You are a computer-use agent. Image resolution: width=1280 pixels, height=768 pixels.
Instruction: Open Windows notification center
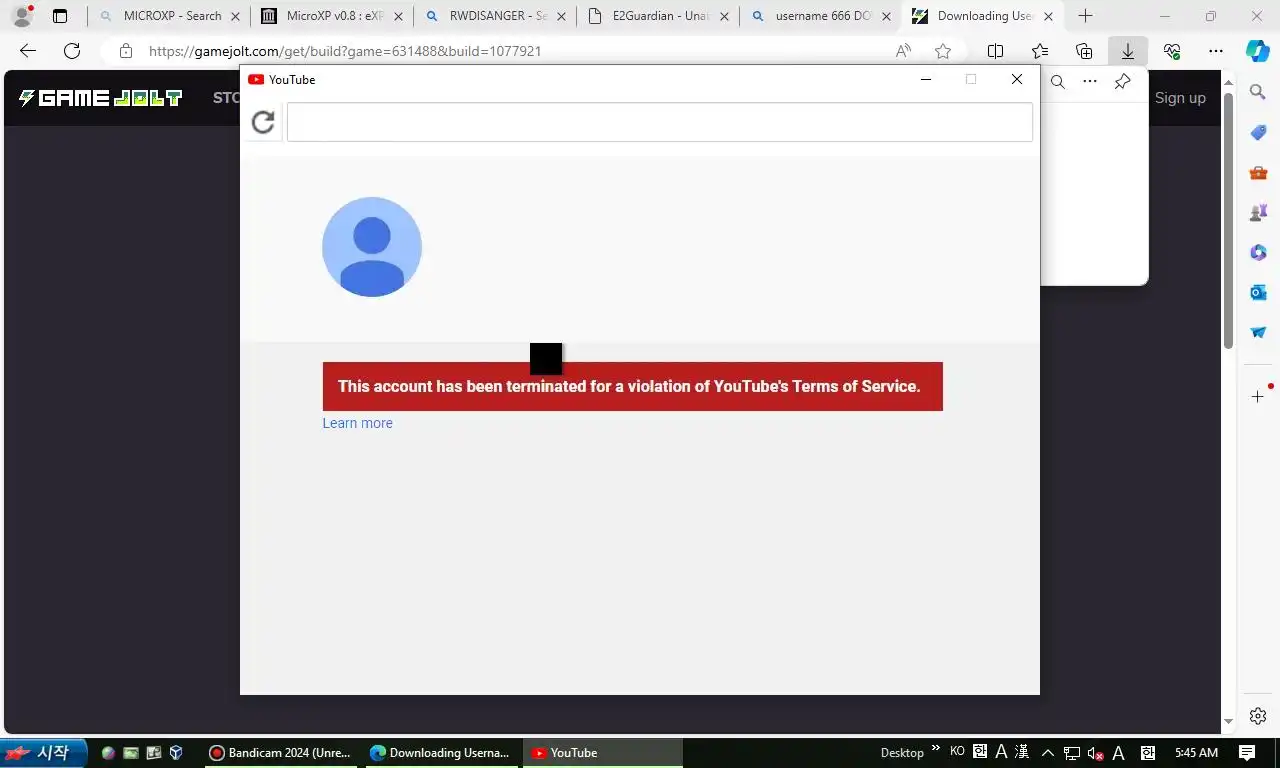(x=1247, y=753)
